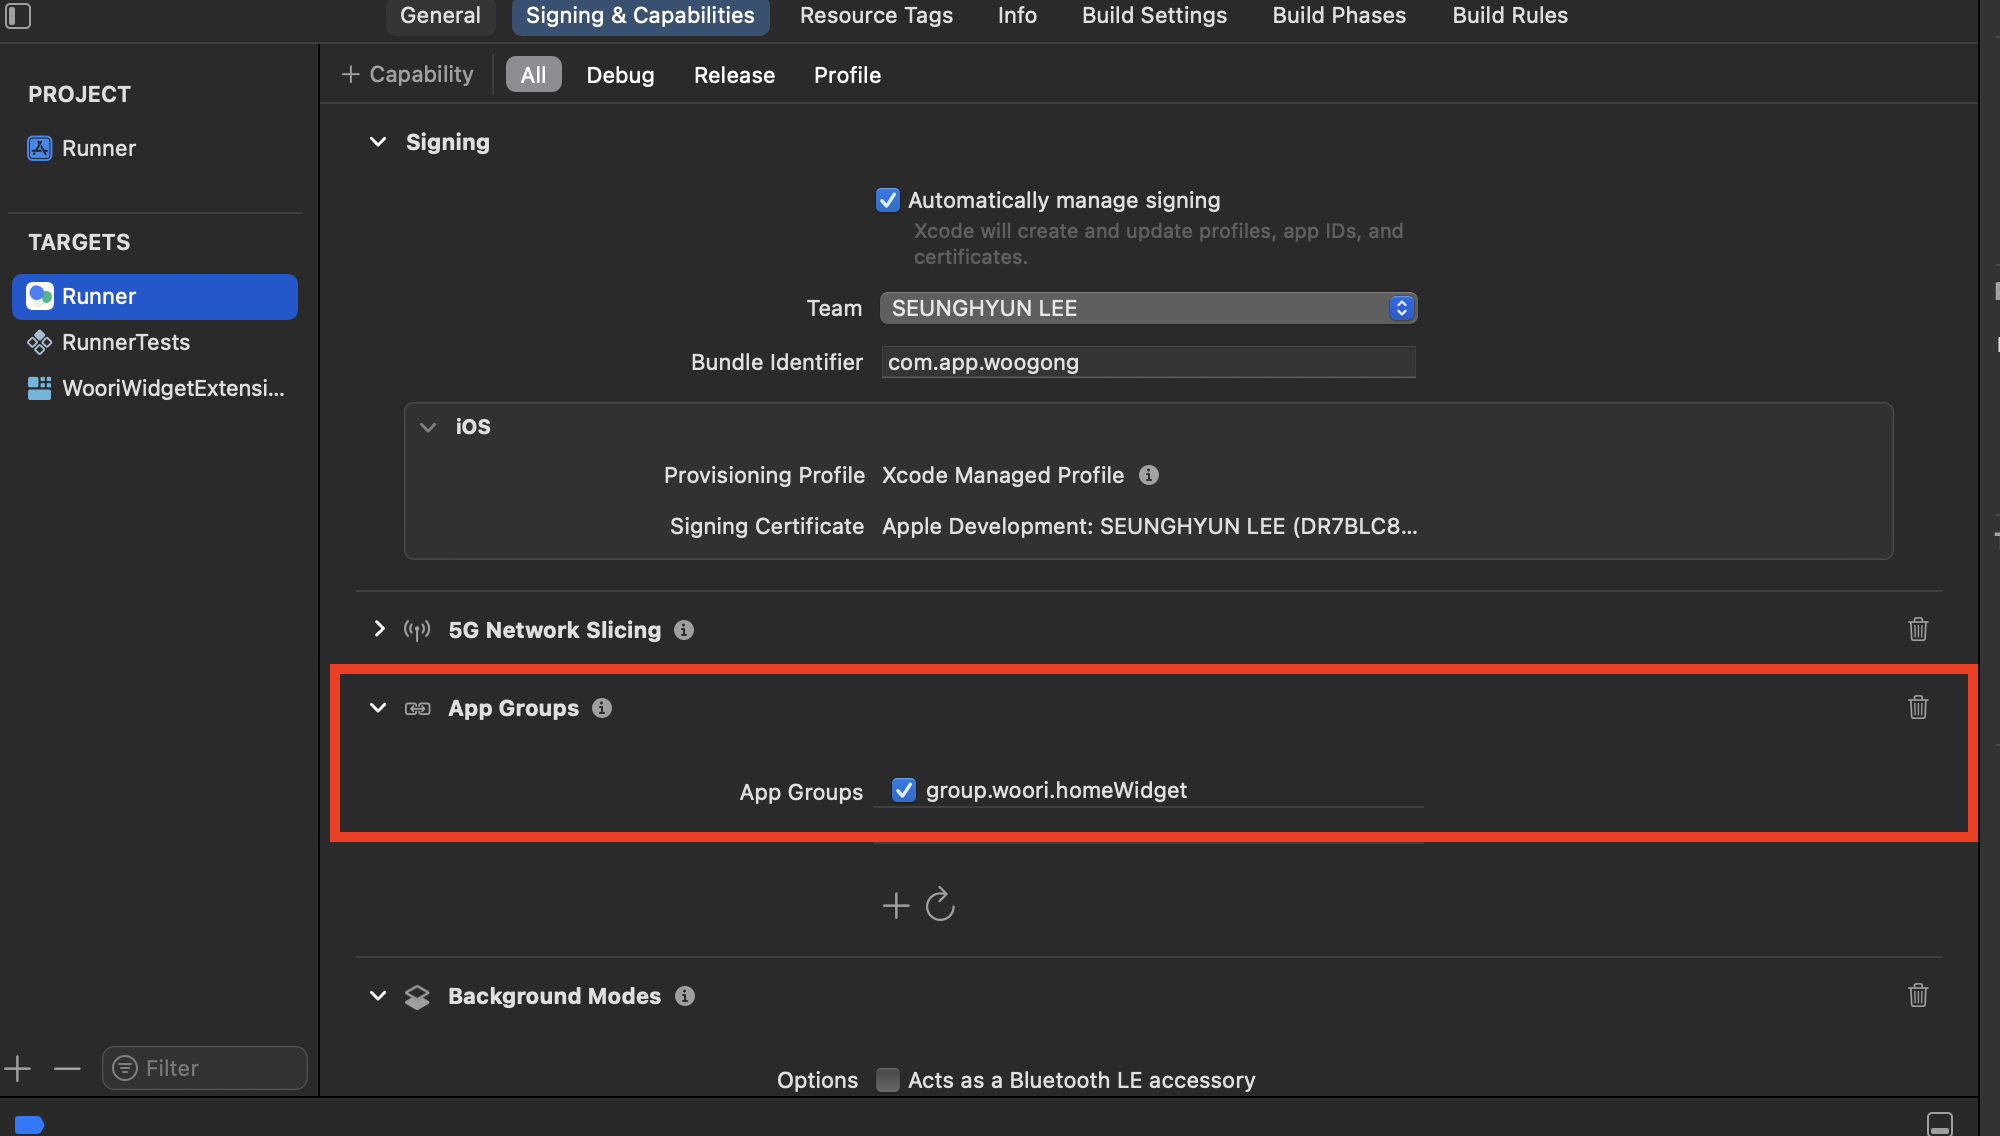Toggle the navigator sidebar icon at top left
Screen dimensions: 2000x1136
click(18, 16)
